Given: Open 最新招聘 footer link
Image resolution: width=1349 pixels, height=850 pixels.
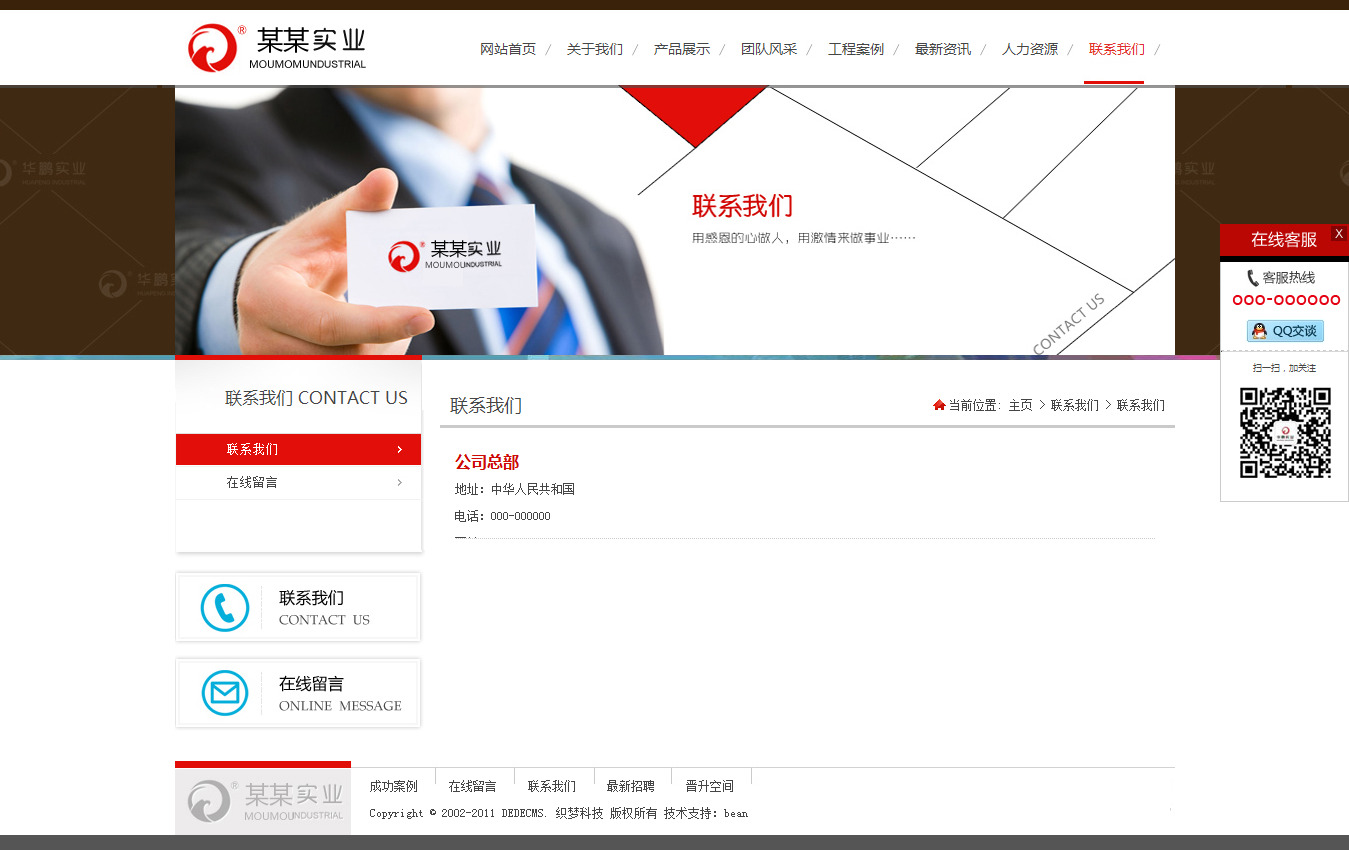Looking at the screenshot, I should (x=630, y=786).
